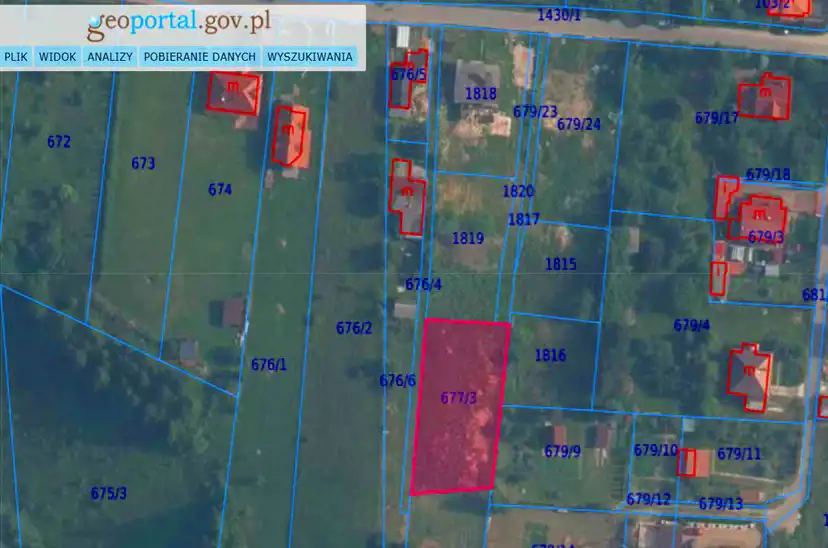Select parcel 1816 on the map
828x548 pixels.
pyautogui.click(x=550, y=356)
